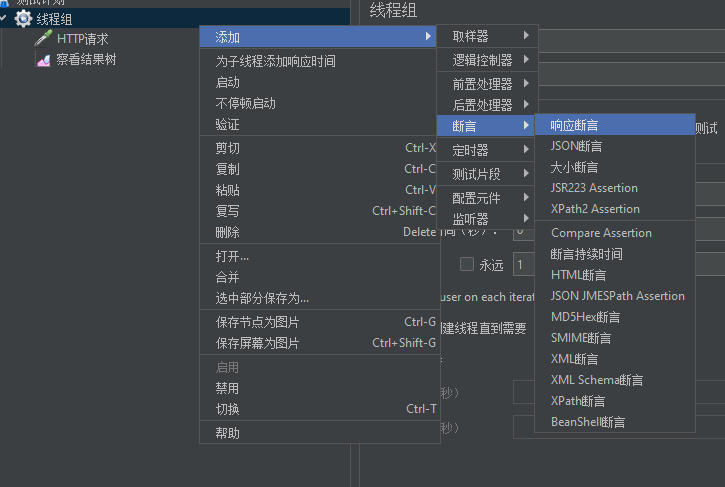Open 帮助 from the context menu
725x487 pixels.
(318, 433)
